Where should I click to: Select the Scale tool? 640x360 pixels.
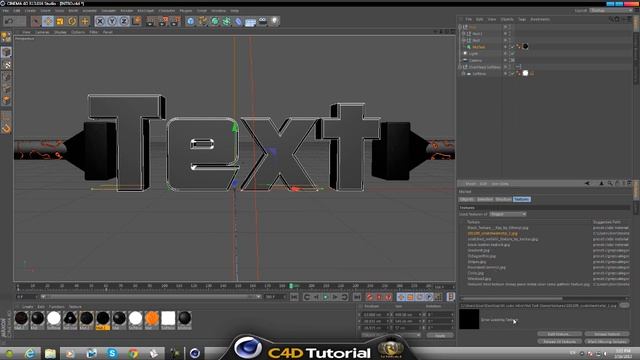click(x=60, y=21)
